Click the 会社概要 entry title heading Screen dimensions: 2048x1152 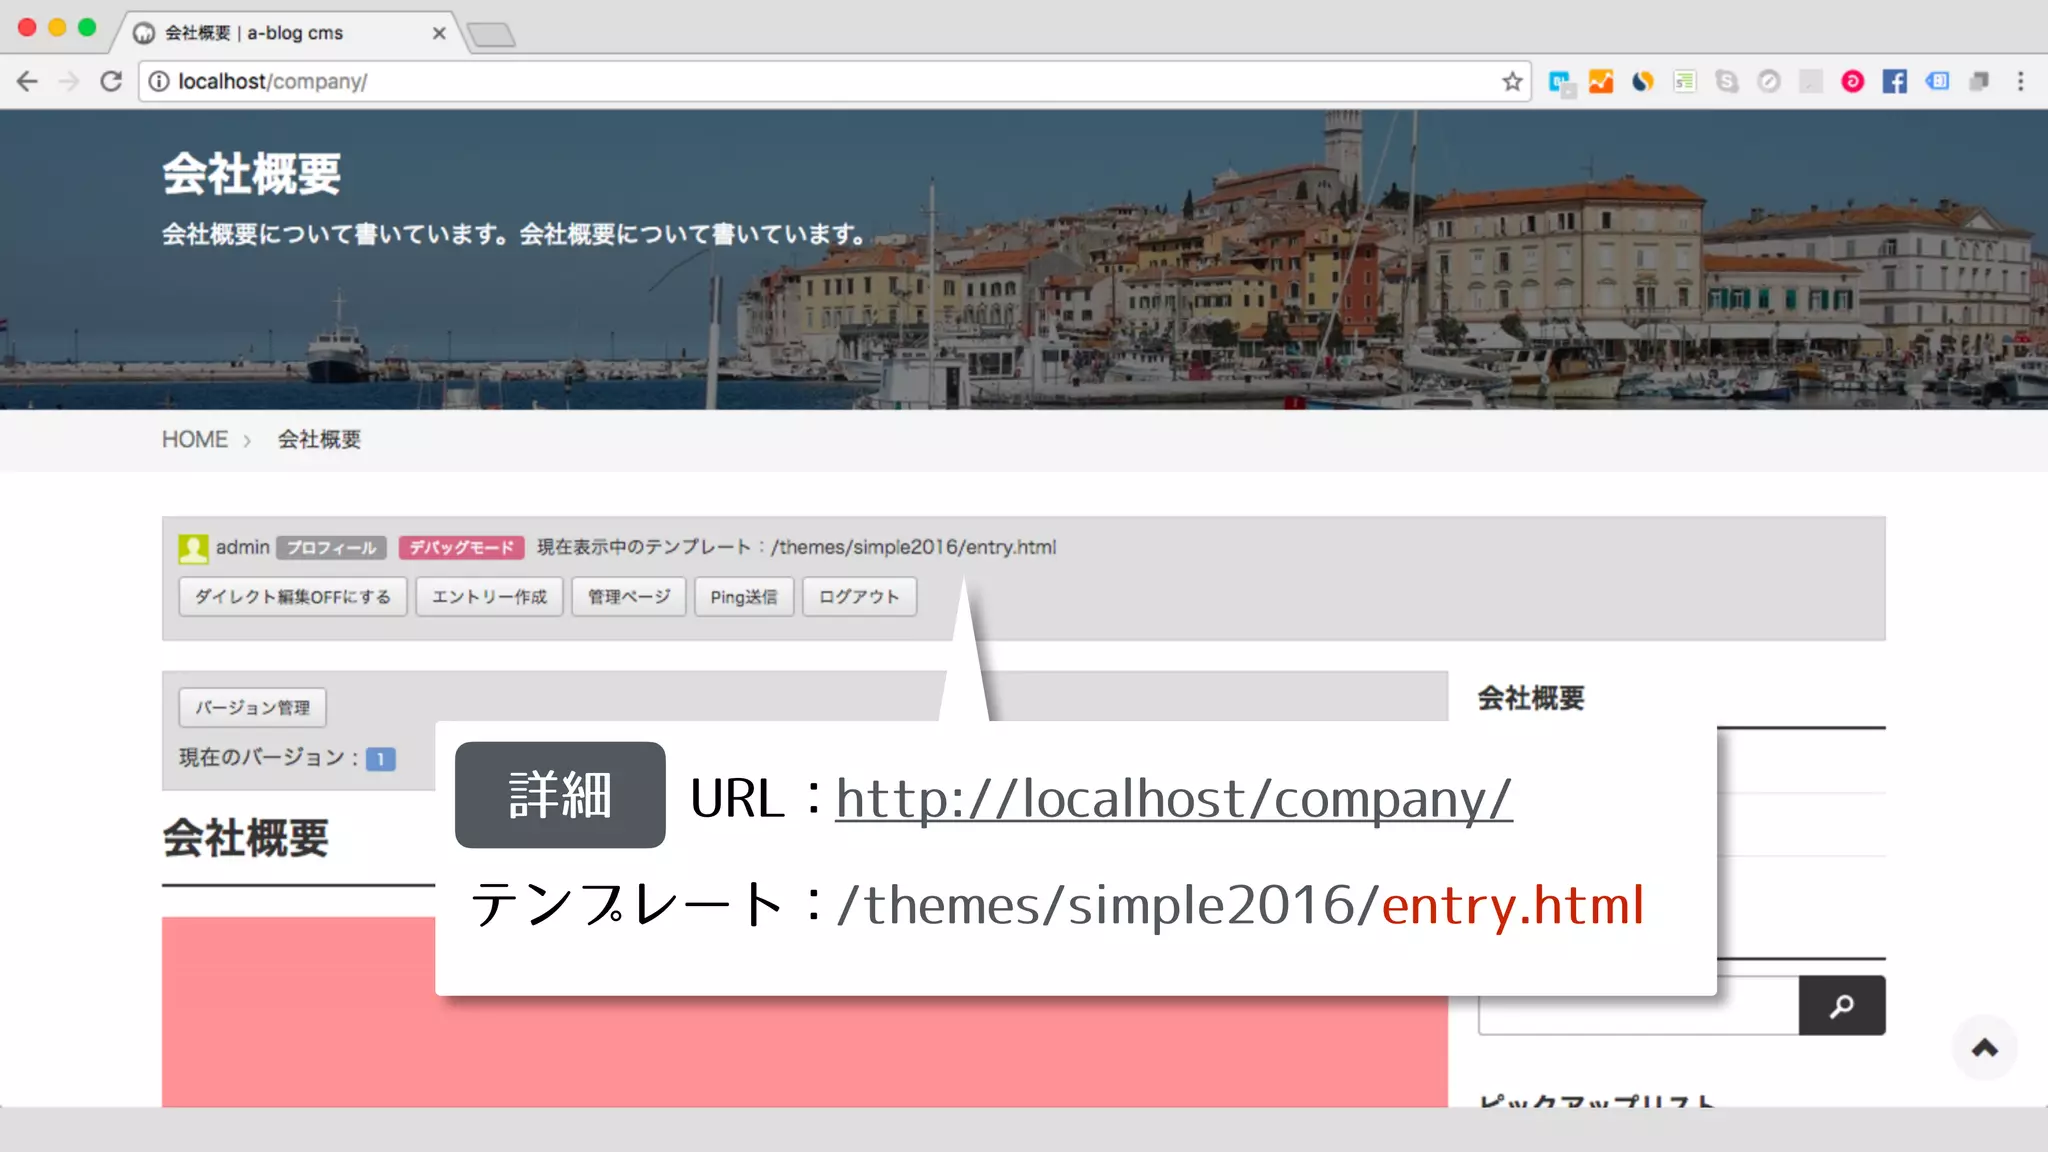245,838
